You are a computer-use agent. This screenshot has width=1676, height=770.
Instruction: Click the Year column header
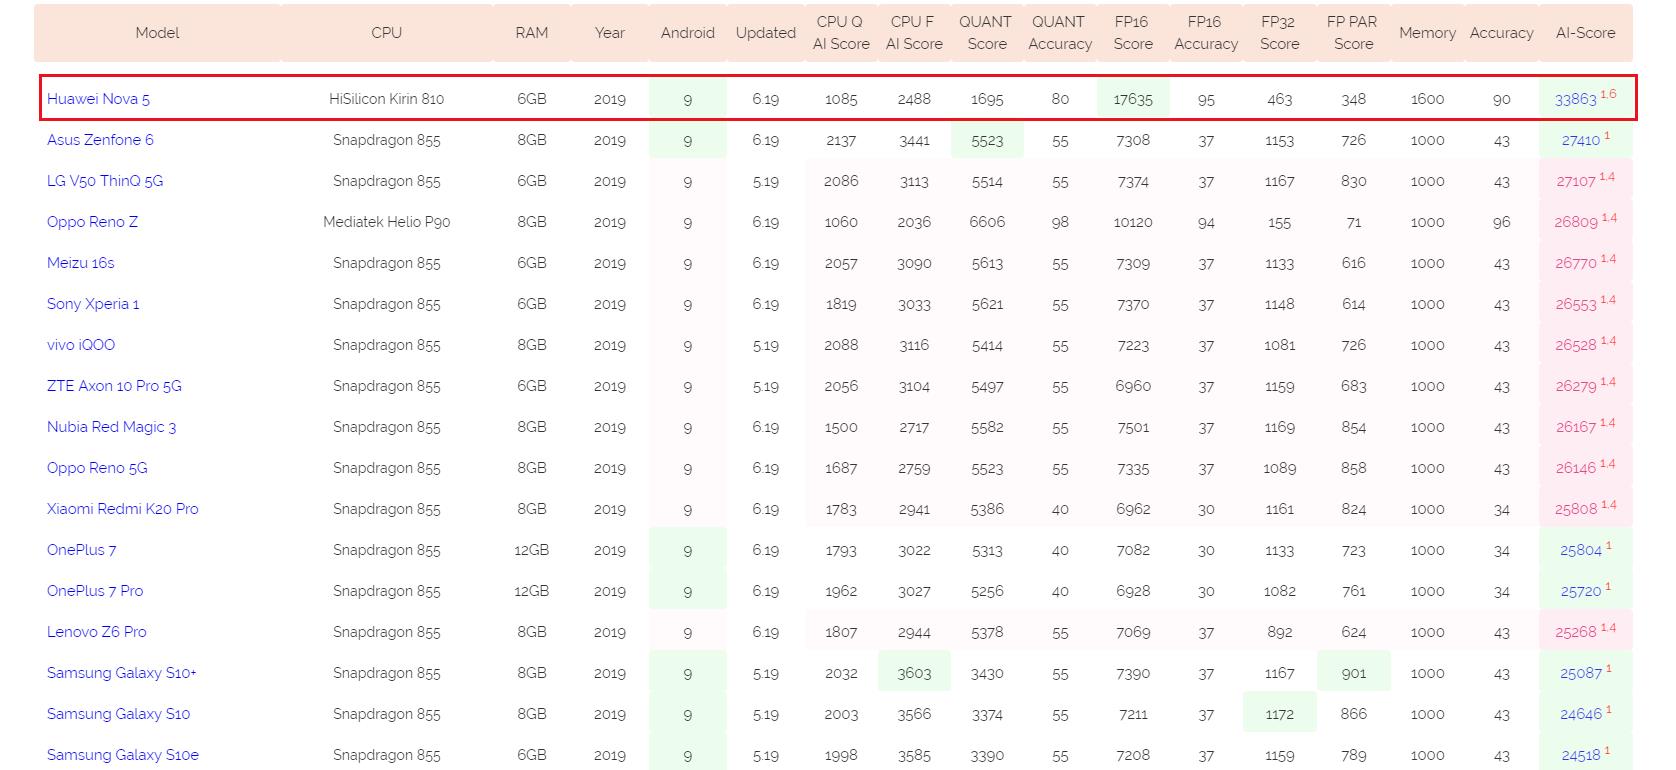tap(609, 33)
